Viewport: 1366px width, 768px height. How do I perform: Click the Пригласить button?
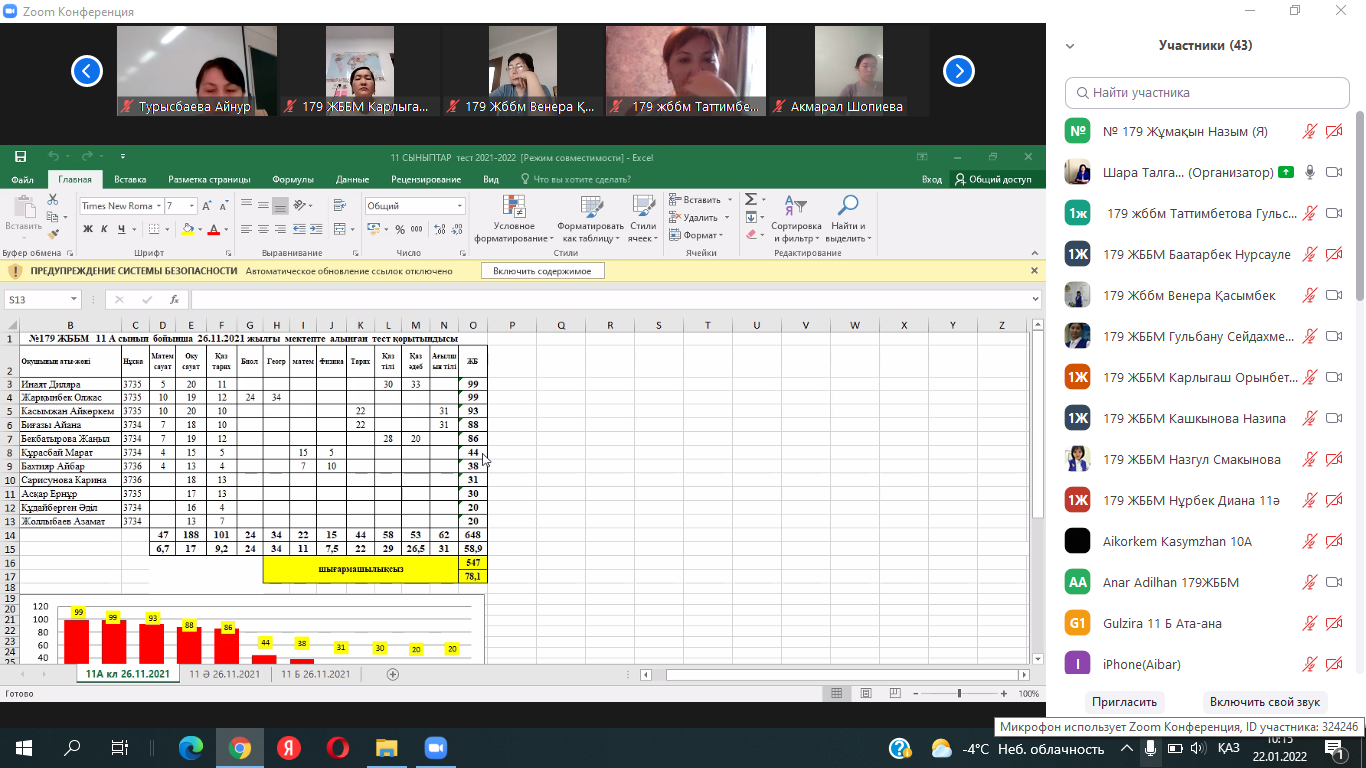[1124, 702]
